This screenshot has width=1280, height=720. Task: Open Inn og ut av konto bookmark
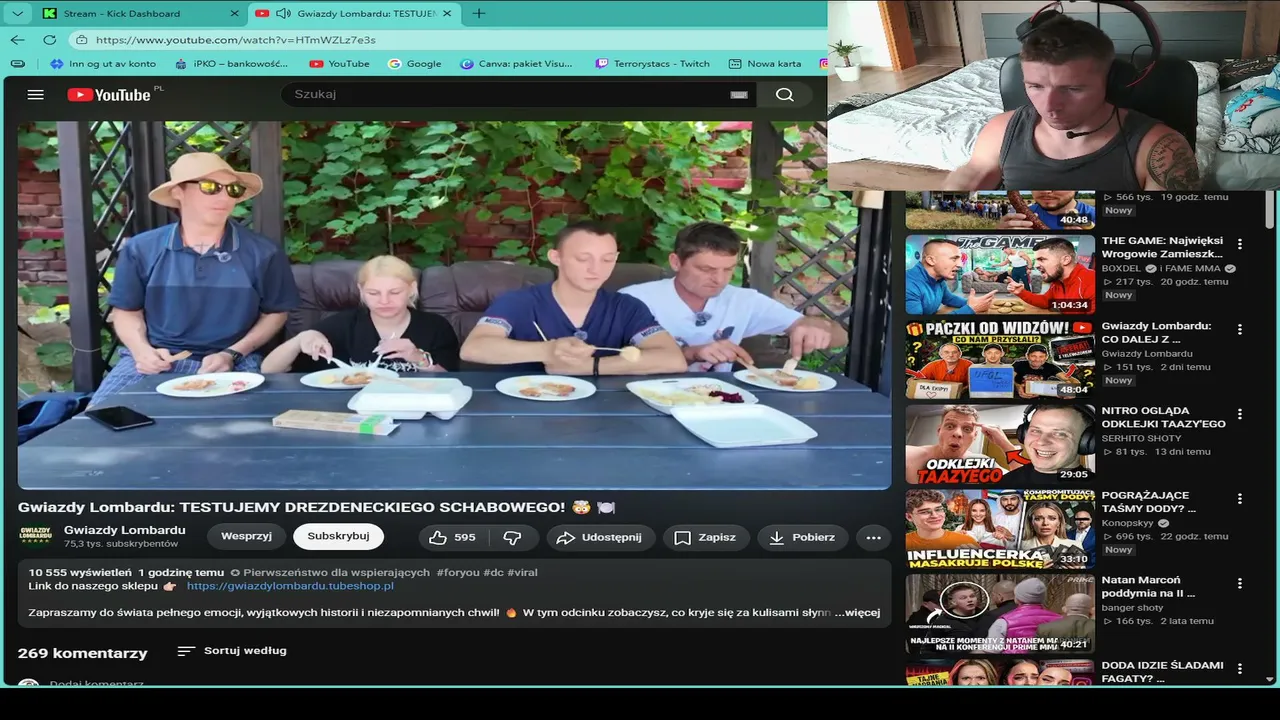coord(103,63)
